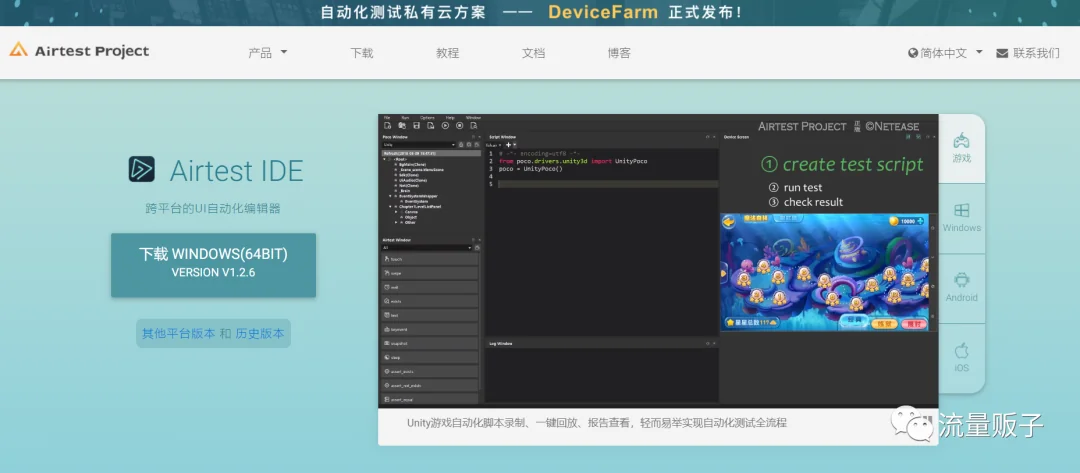Click the Stop script toolbar icon
1080x473 pixels.
pyautogui.click(x=459, y=126)
